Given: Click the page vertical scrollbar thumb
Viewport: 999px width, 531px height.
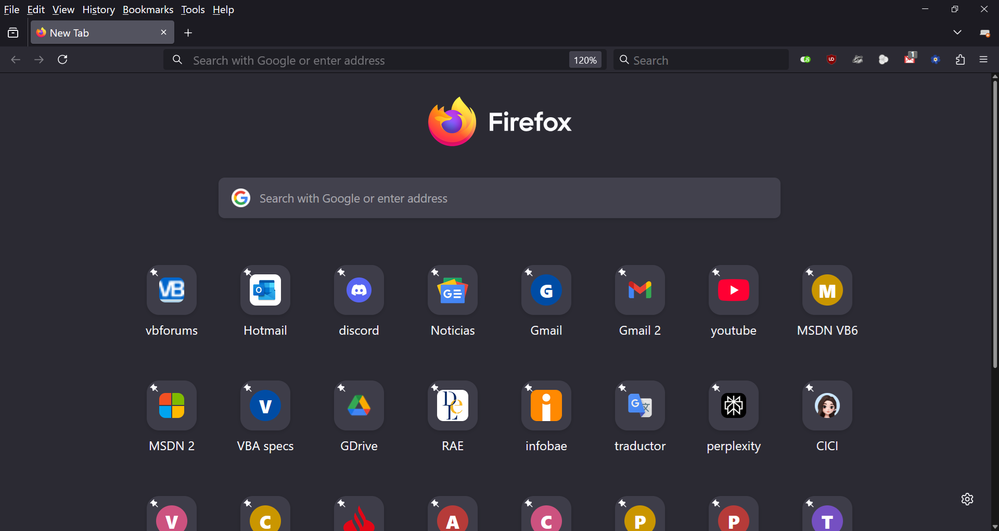Looking at the screenshot, I should tap(995, 222).
